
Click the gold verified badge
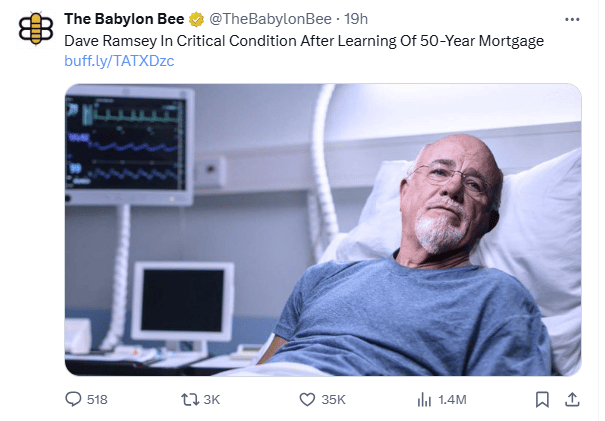point(196,19)
